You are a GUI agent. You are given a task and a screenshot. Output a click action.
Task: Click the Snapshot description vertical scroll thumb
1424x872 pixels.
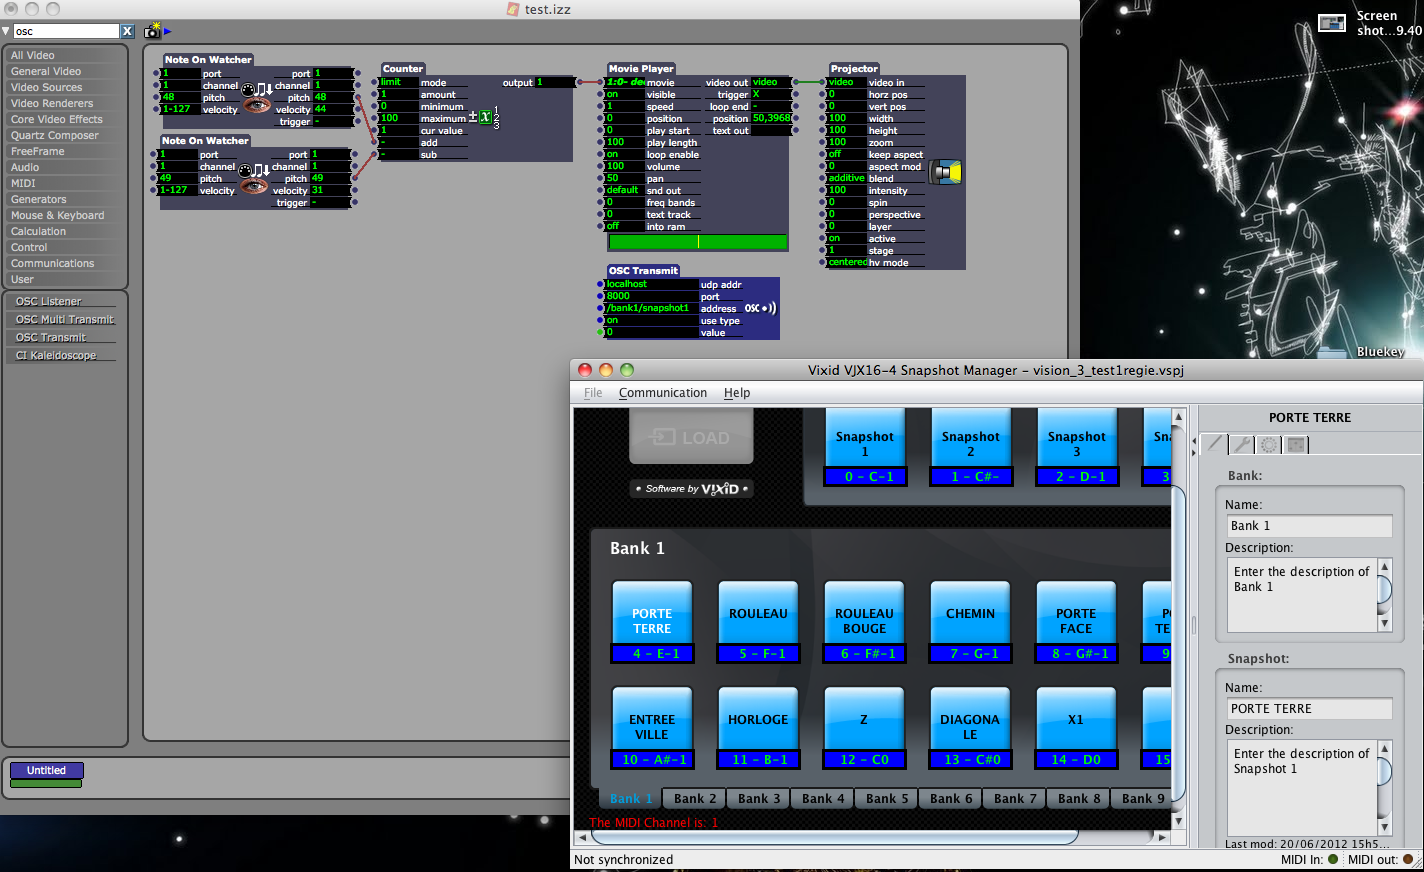(1385, 772)
